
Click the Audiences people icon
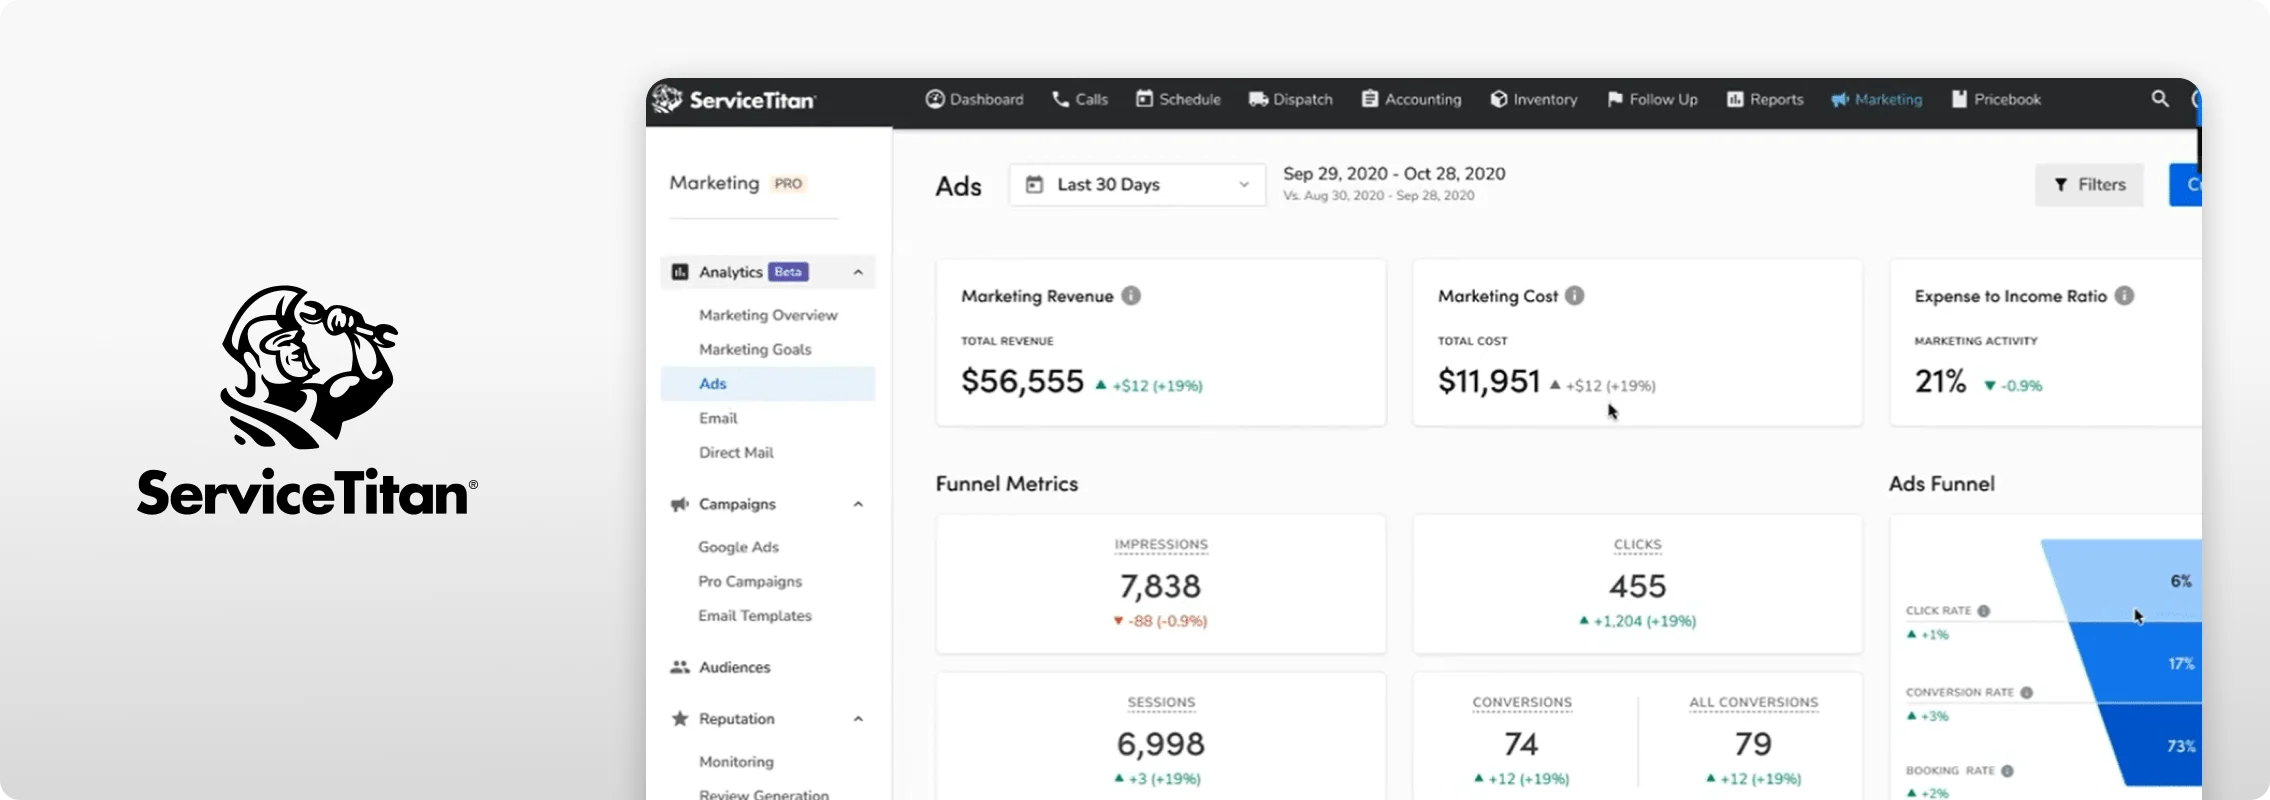pyautogui.click(x=680, y=667)
